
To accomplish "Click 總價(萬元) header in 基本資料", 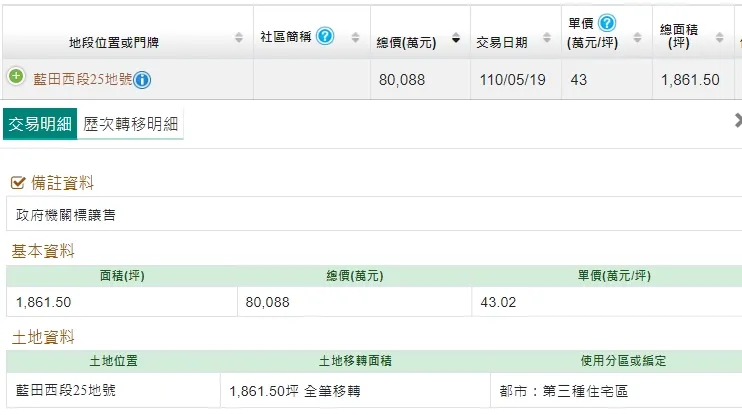I will (x=354, y=275).
